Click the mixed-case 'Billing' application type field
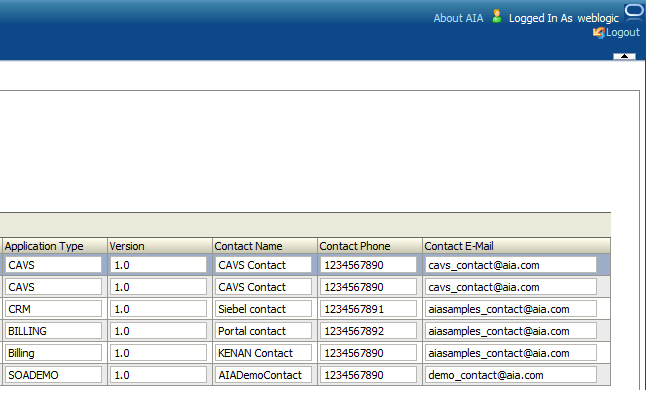Screen dimensions: 649x395 tap(53, 353)
